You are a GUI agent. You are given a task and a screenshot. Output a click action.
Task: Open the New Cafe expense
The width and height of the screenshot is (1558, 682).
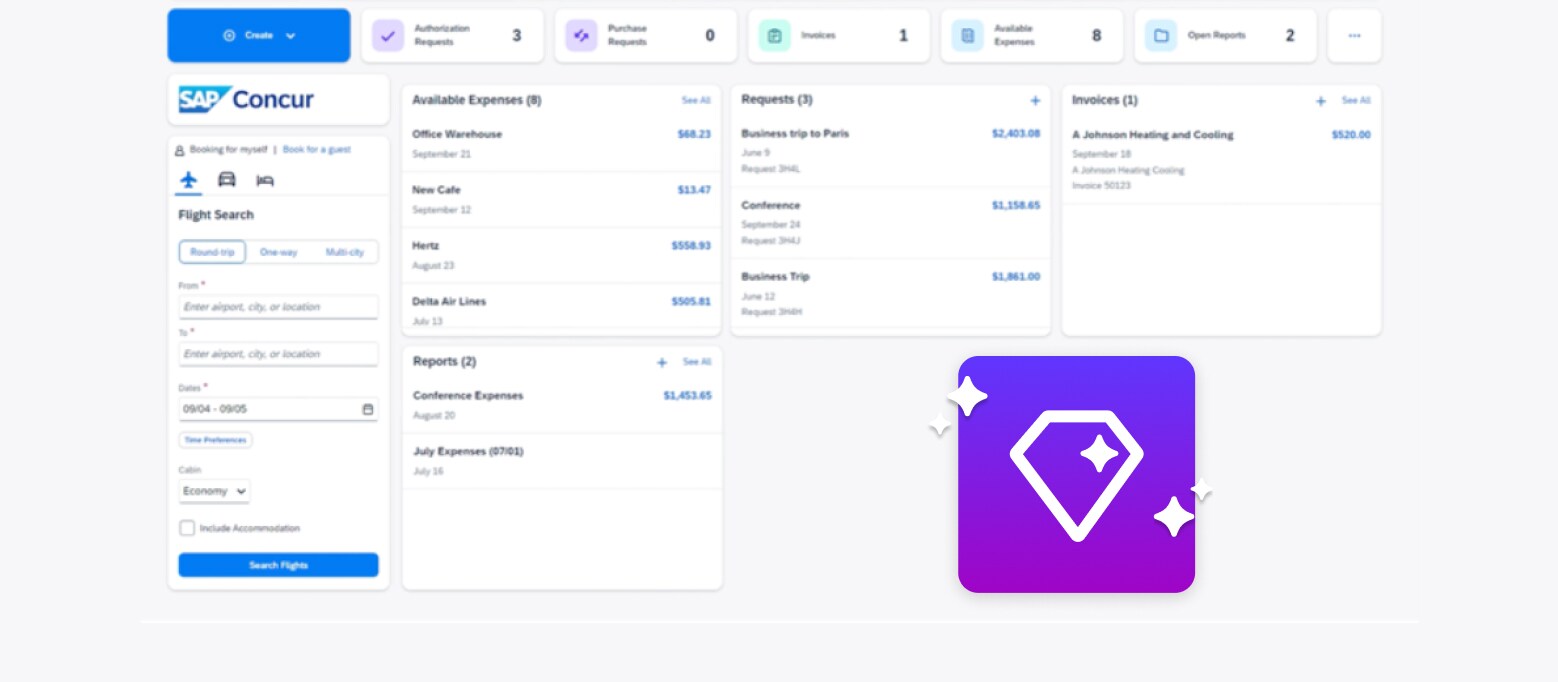[x=561, y=199]
